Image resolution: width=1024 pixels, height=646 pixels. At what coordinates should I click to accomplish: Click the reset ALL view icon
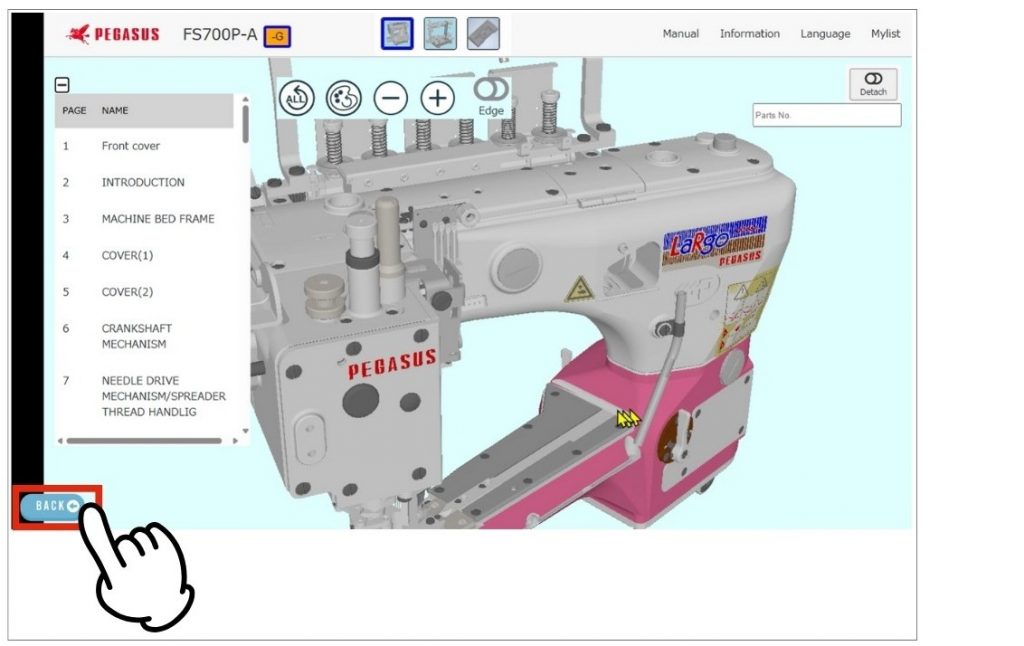click(x=297, y=97)
